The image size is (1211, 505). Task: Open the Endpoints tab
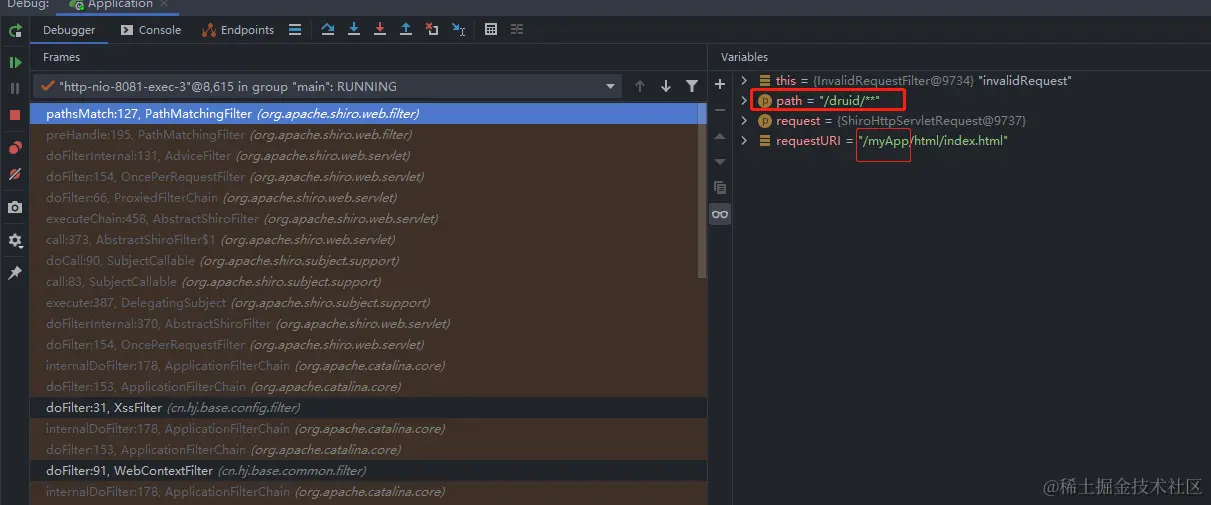[238, 30]
